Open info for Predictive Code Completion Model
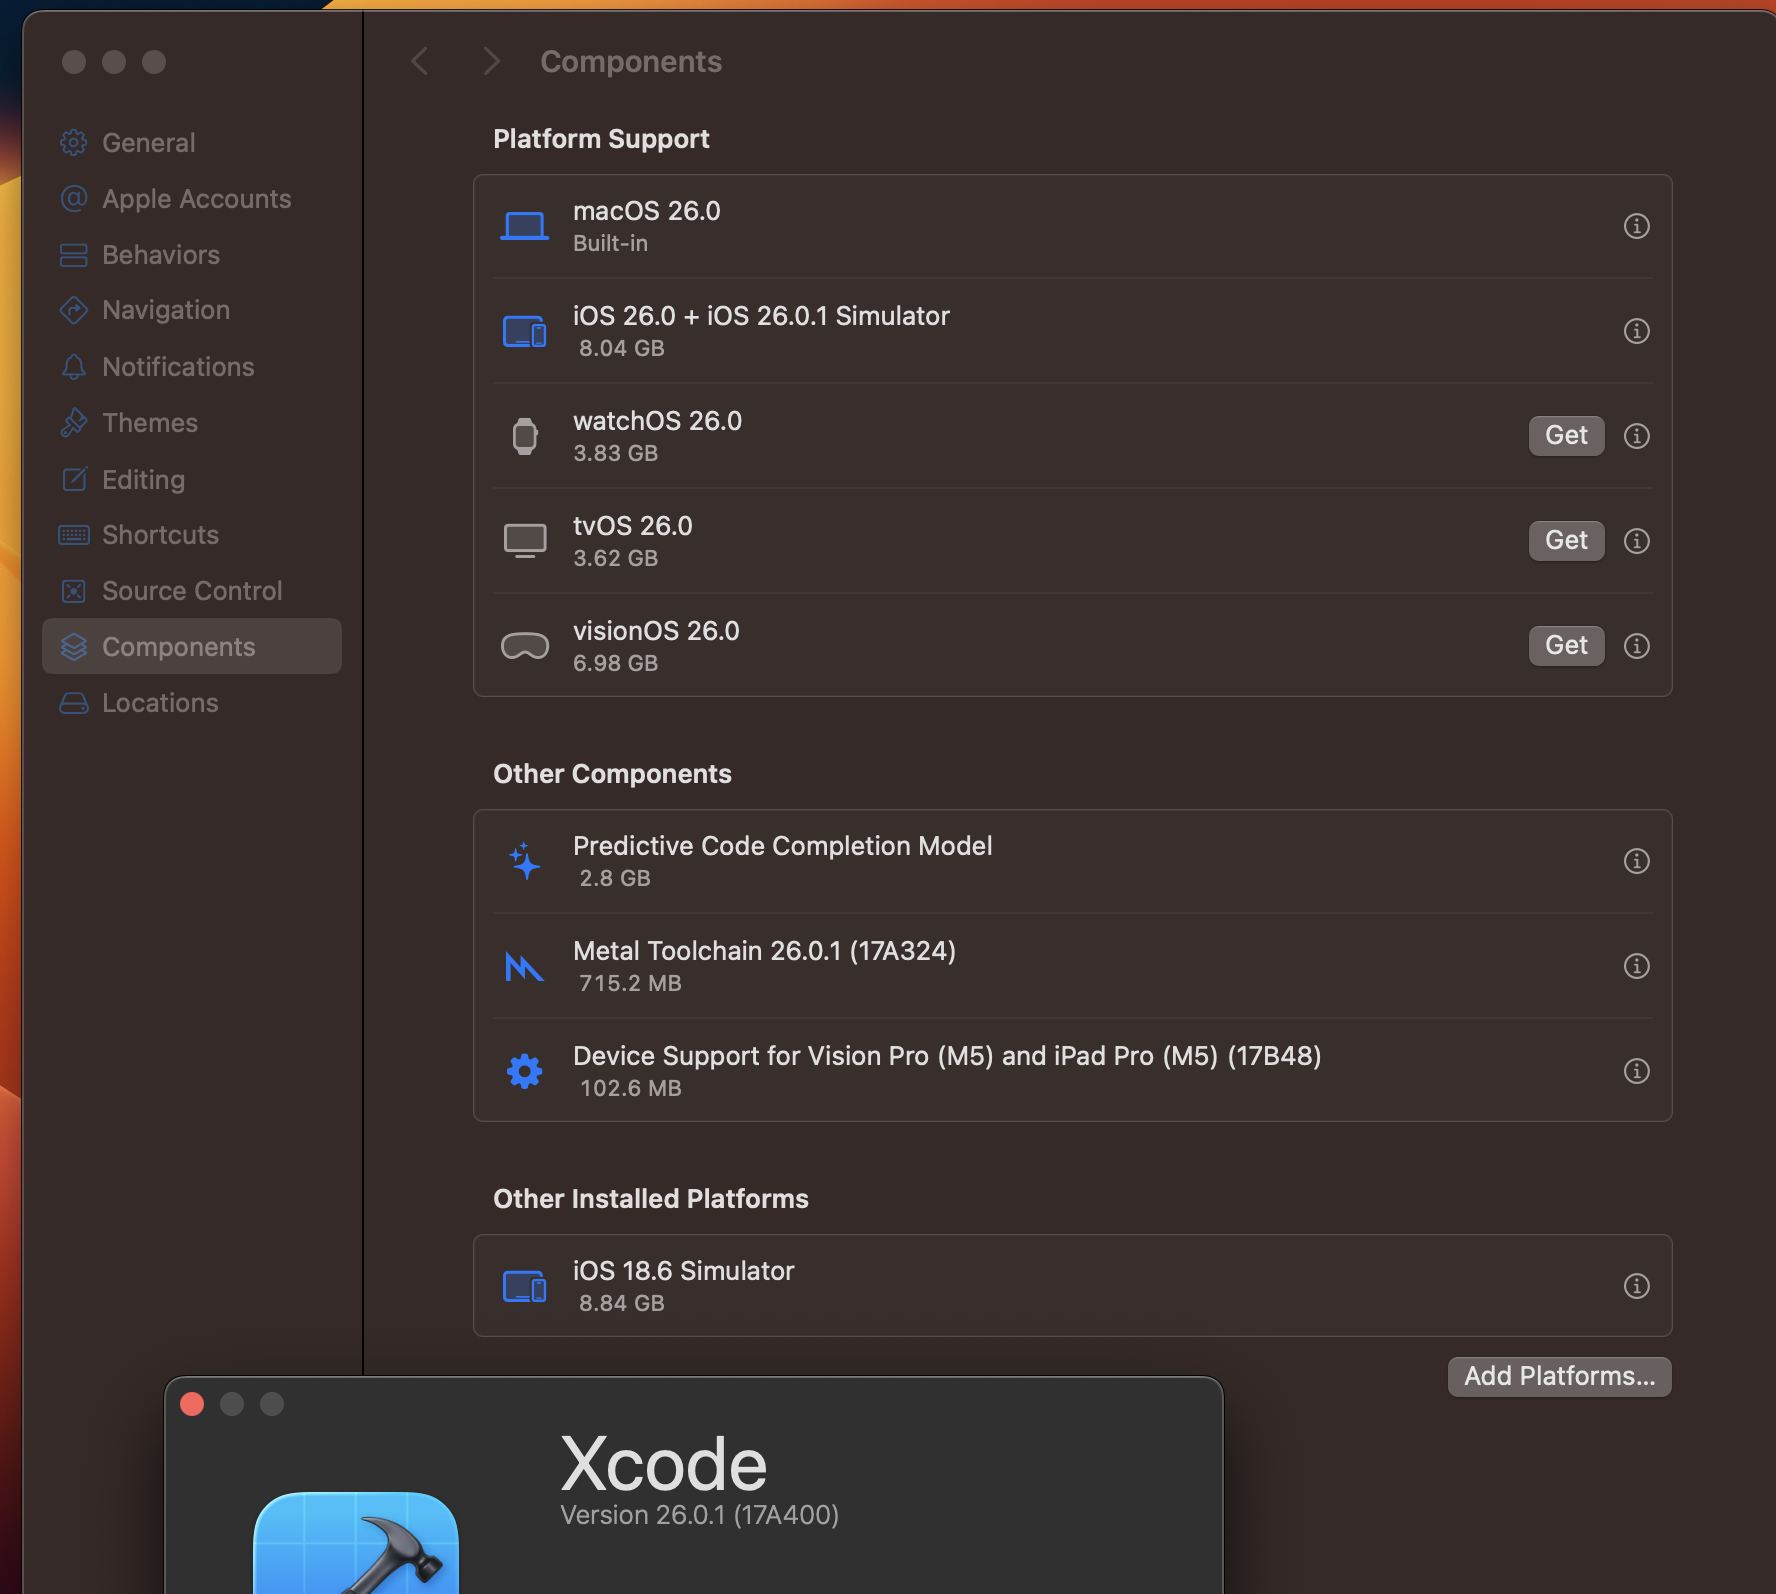The width and height of the screenshot is (1776, 1594). pyautogui.click(x=1636, y=861)
